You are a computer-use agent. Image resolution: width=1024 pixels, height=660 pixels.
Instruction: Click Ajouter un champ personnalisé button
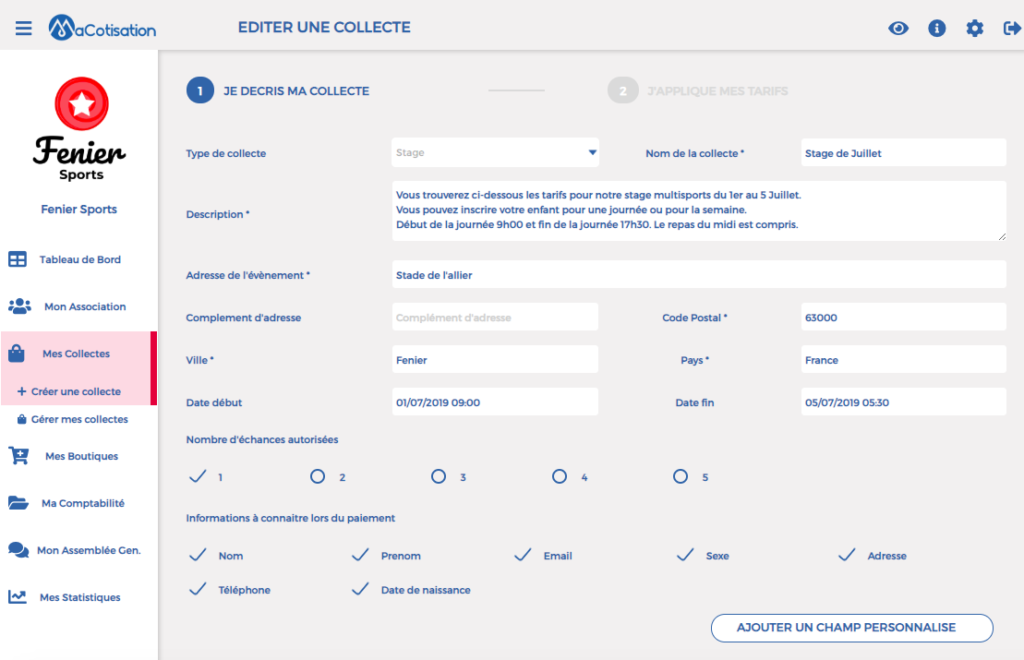coord(852,627)
